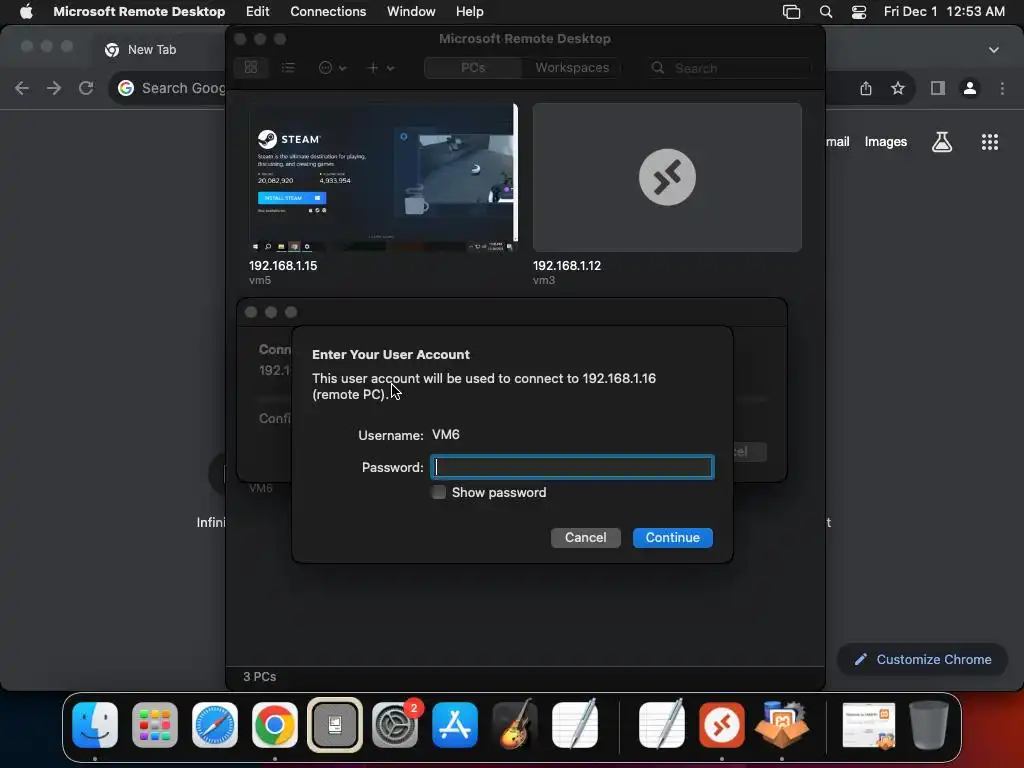Go forward in Chrome

point(54,88)
